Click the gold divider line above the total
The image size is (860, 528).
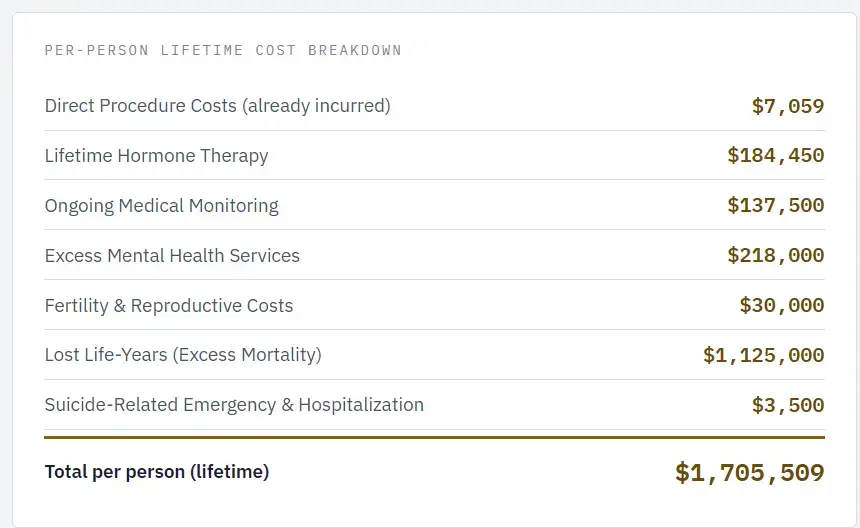pyautogui.click(x=434, y=437)
